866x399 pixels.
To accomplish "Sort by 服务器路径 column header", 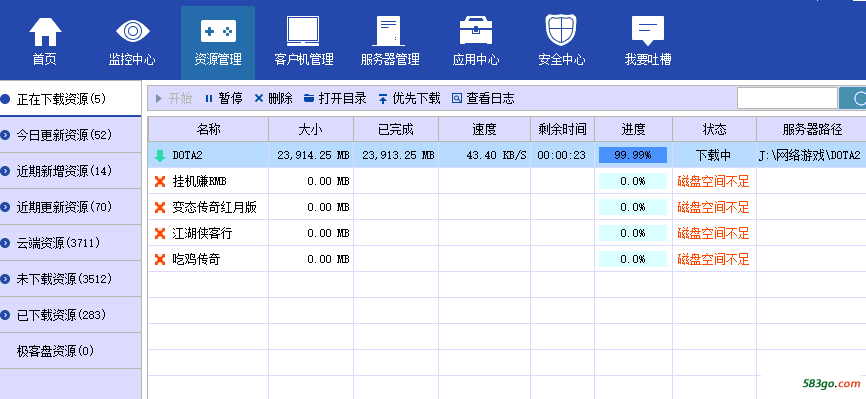I will 812,129.
